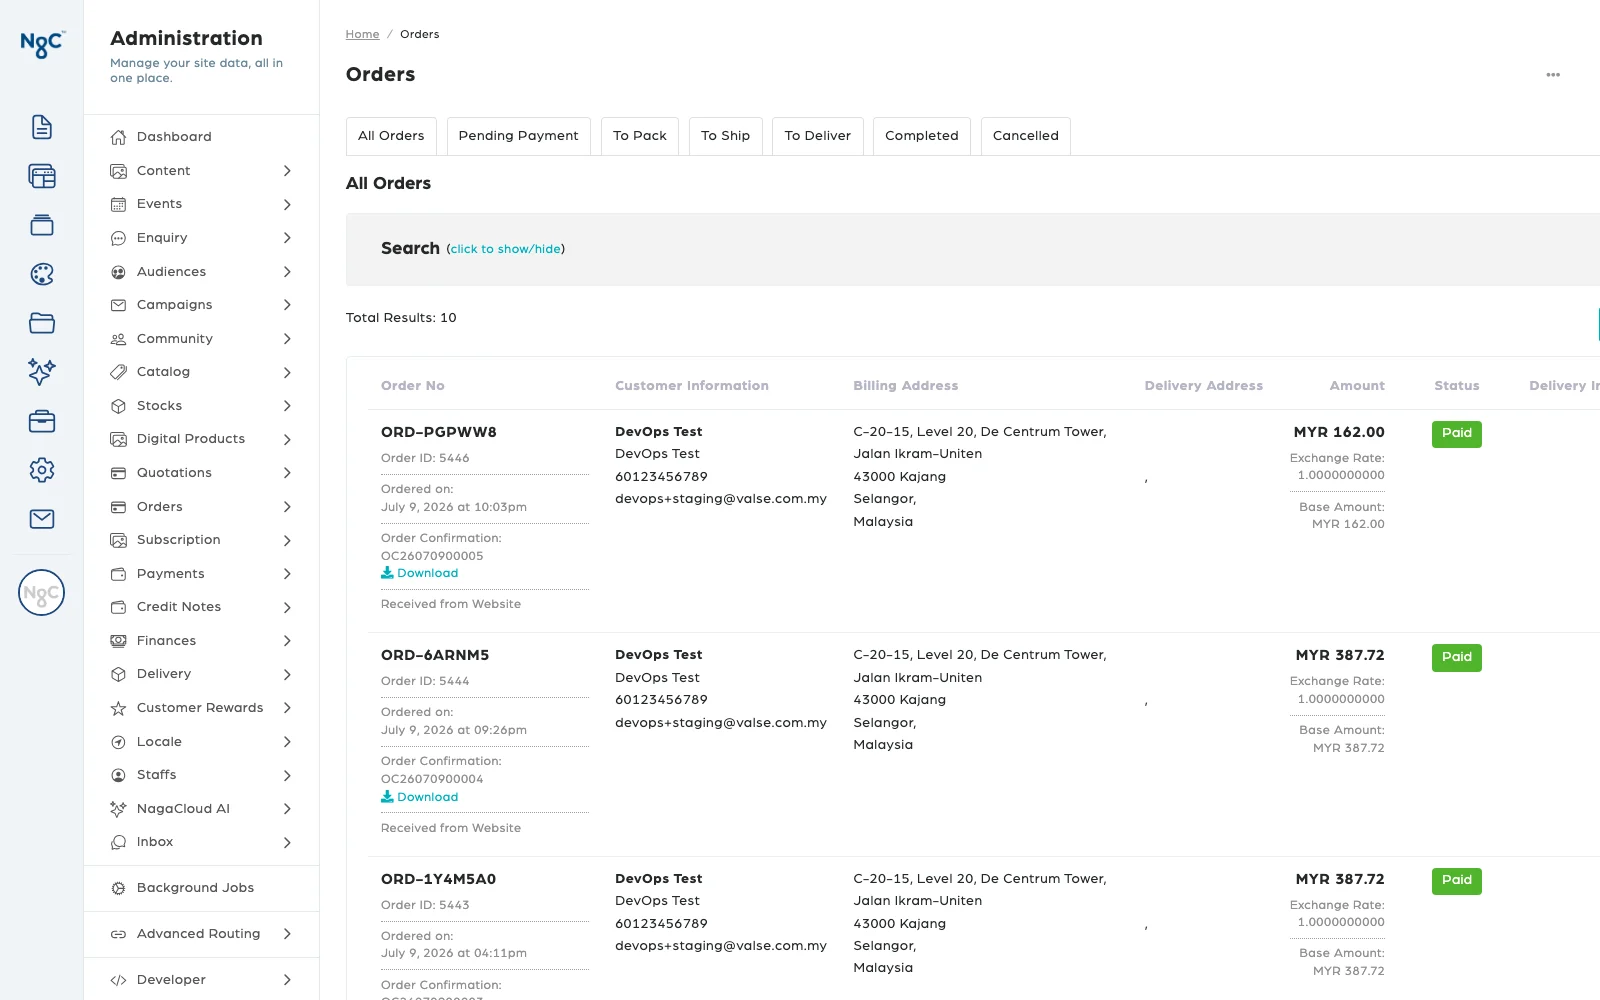The width and height of the screenshot is (1600, 1000).
Task: Expand the Content menu chevron
Action: pyautogui.click(x=287, y=171)
